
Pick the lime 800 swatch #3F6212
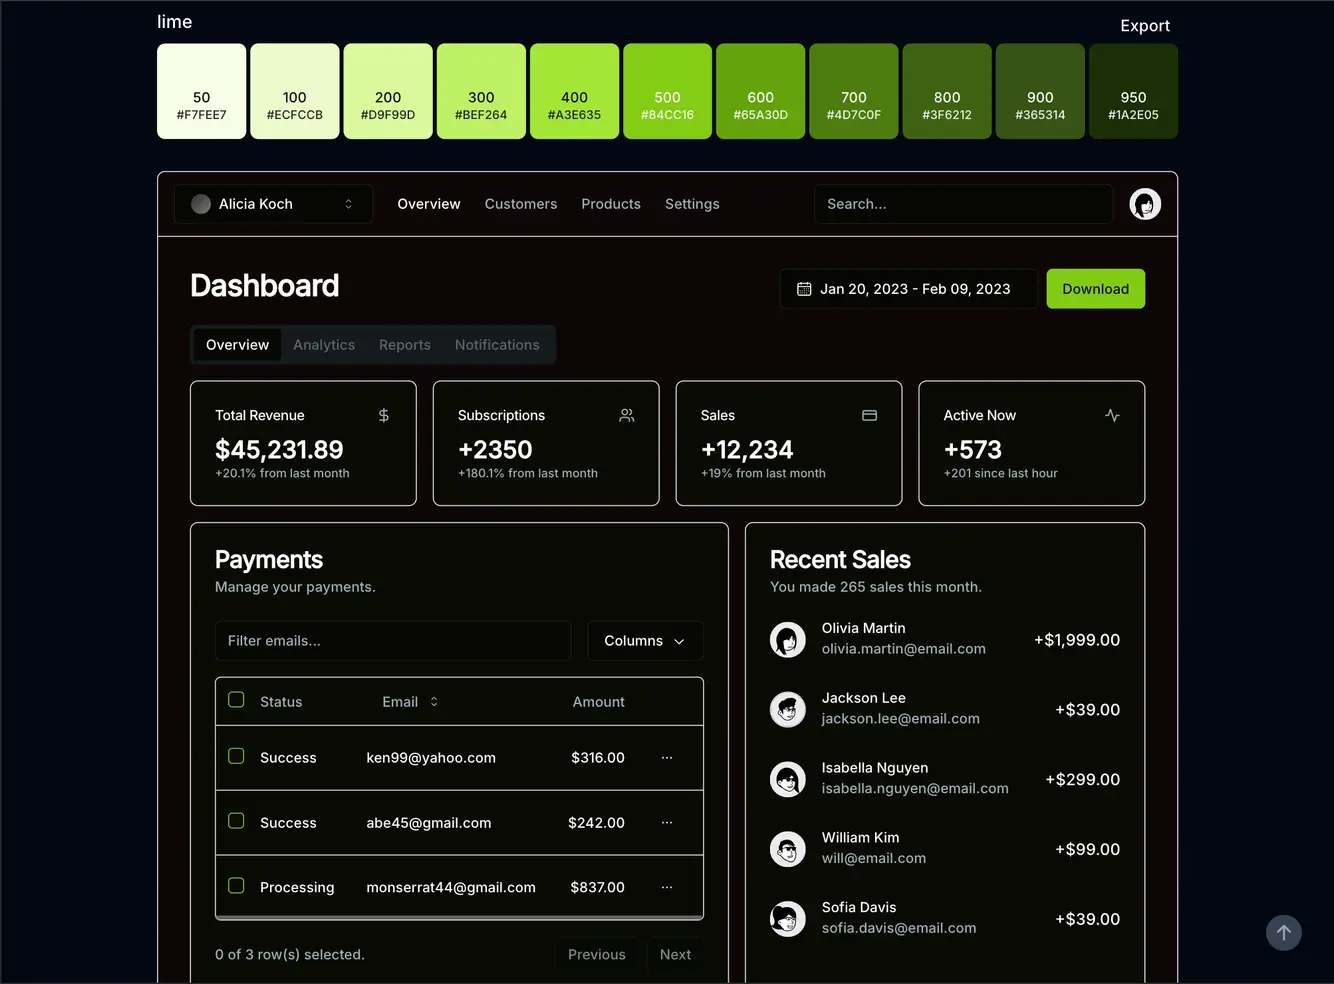tap(947, 91)
